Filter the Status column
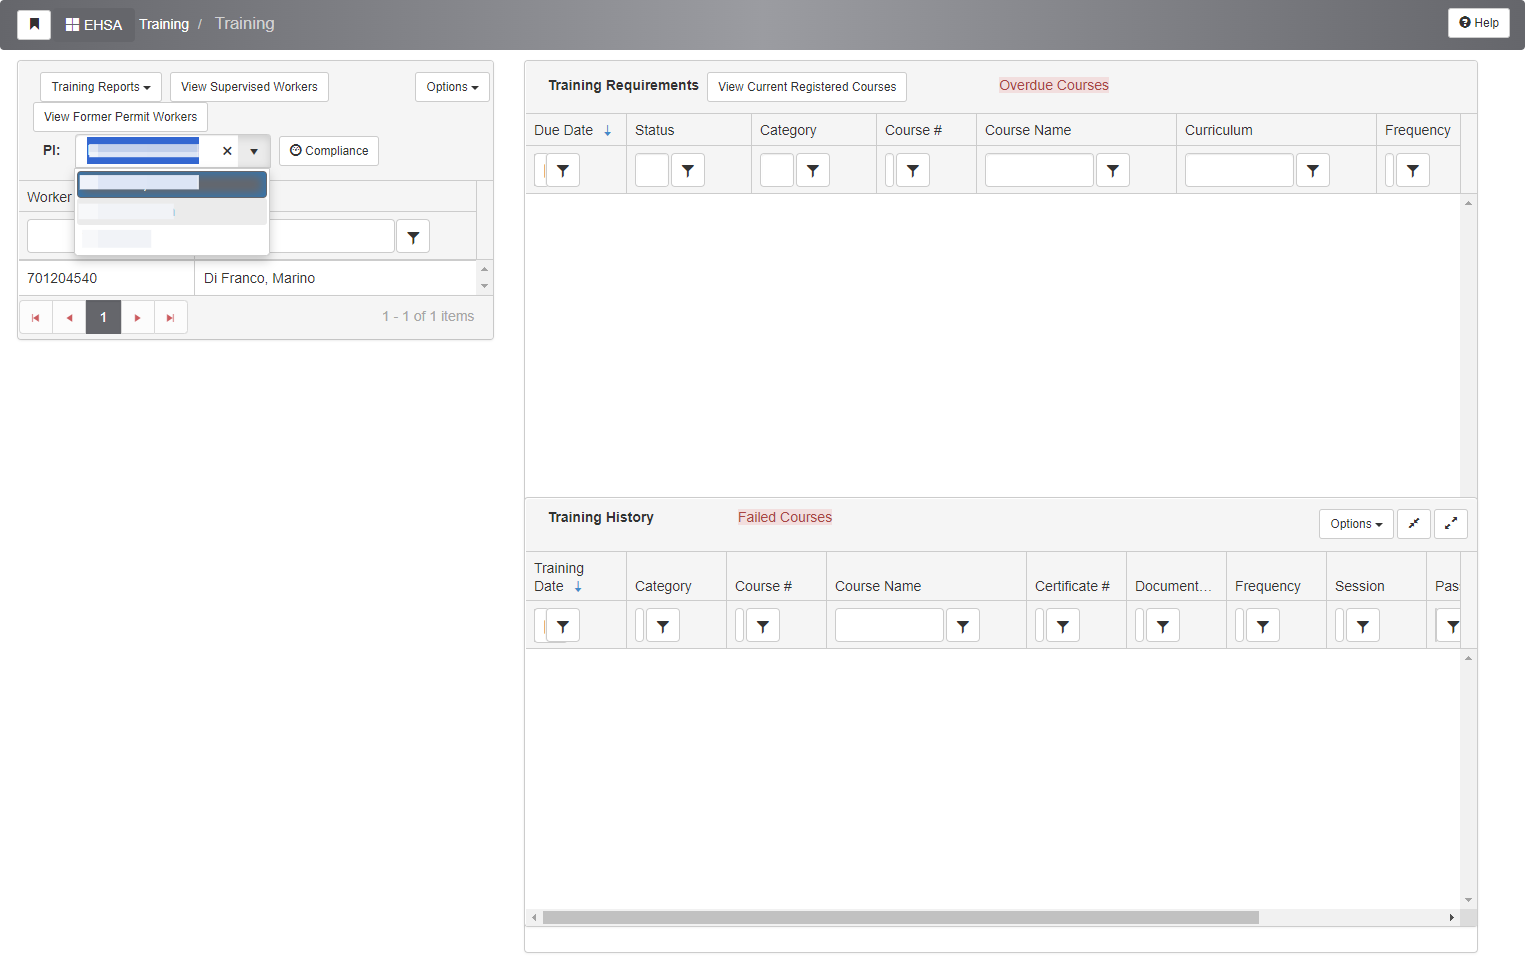This screenshot has width=1525, height=961. [688, 170]
